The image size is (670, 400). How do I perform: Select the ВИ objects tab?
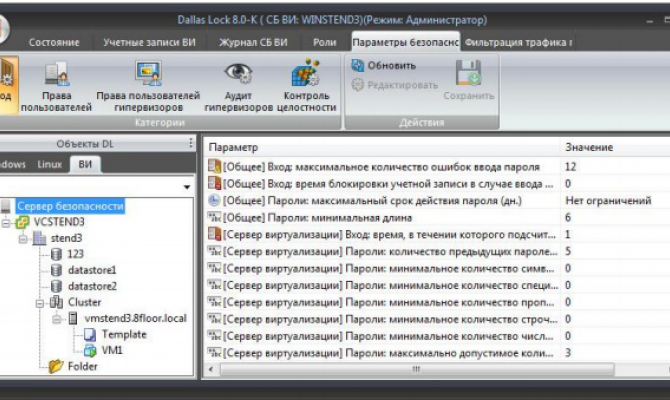(x=85, y=164)
